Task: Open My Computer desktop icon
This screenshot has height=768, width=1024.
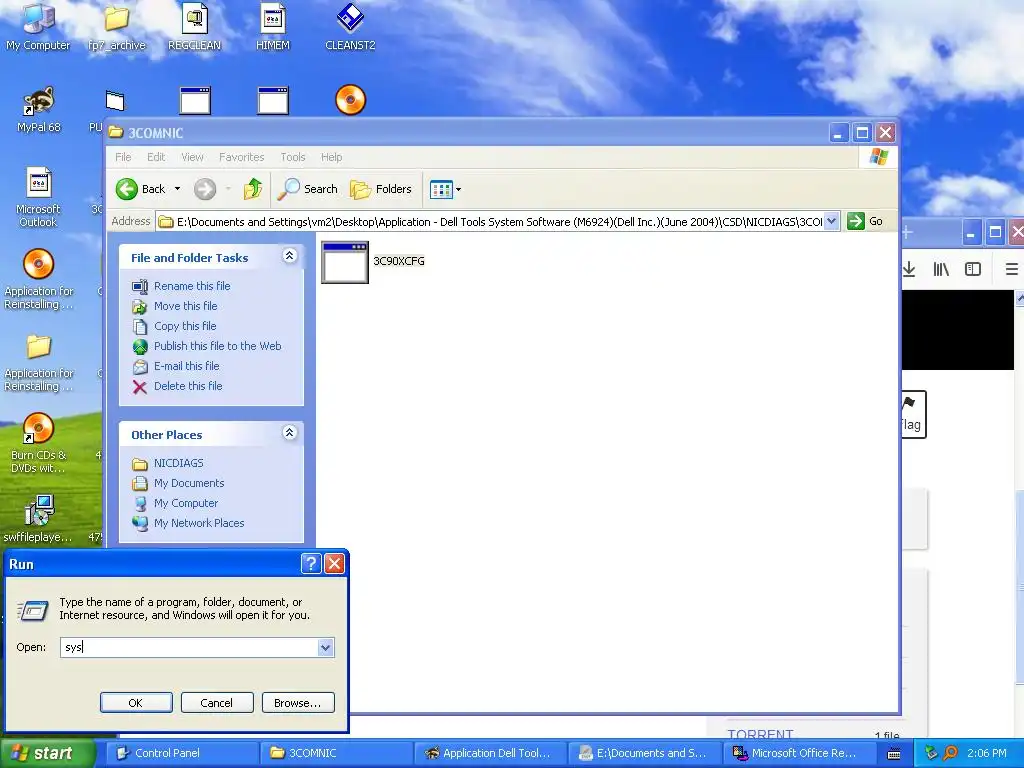Action: (x=39, y=26)
